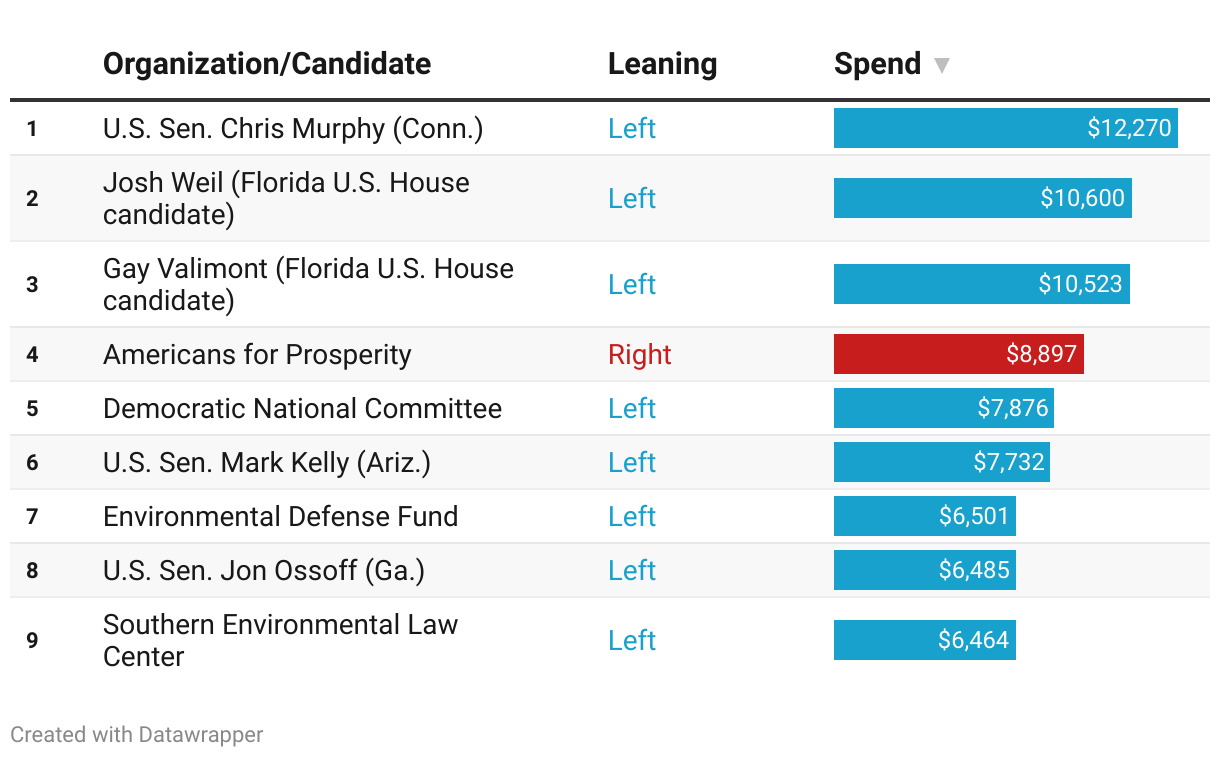Click Josh Weil candidate name

coord(286,198)
